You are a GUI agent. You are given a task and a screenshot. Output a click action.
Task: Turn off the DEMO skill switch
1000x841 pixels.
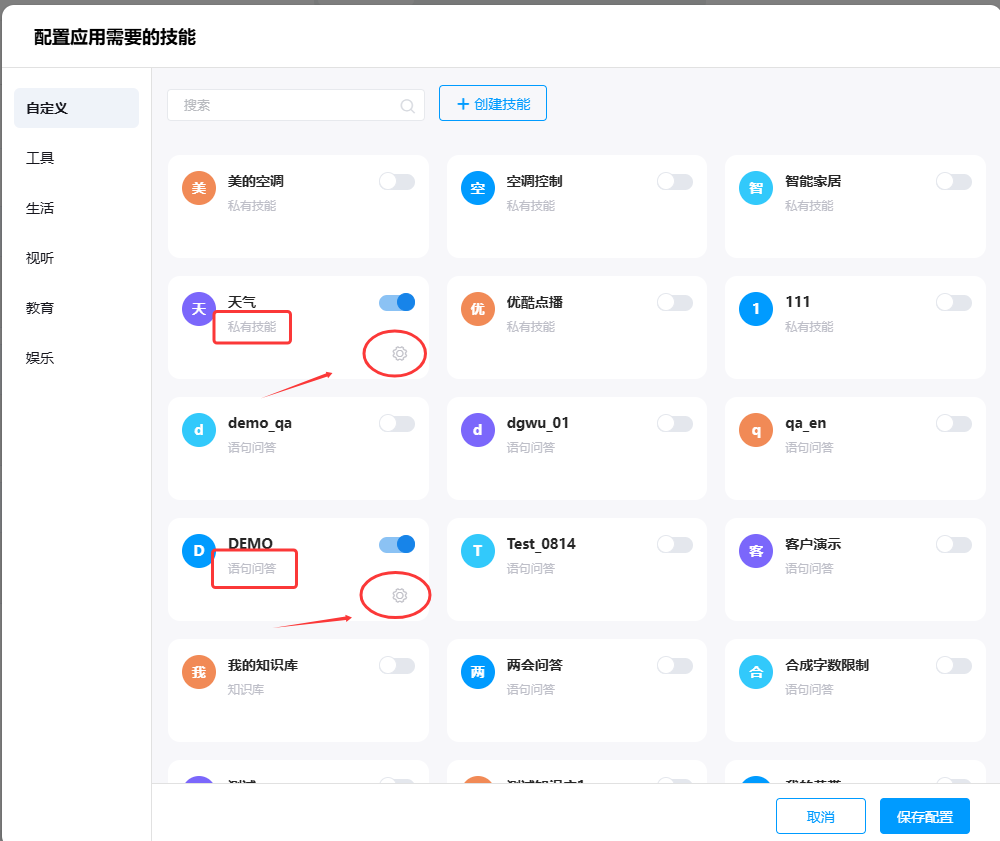coord(397,544)
